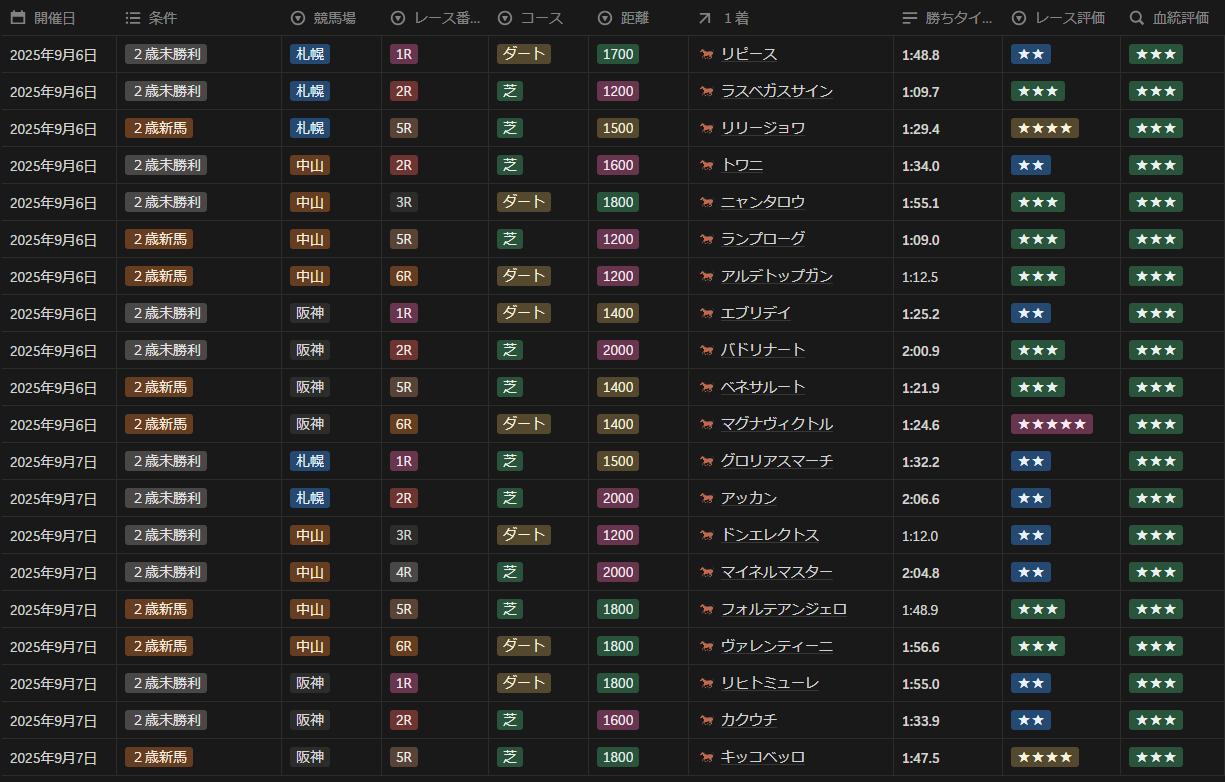Open the 距離 column header dropdown
Viewport: 1225px width, 782px height.
point(605,18)
